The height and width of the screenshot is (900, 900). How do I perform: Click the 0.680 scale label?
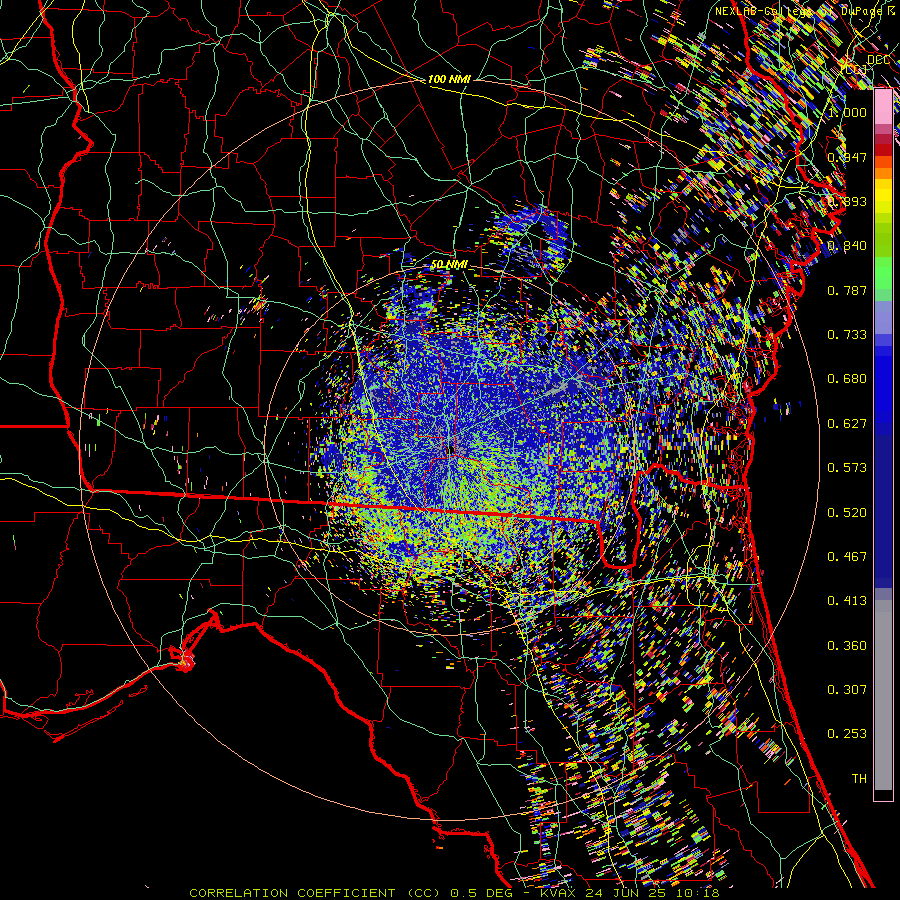point(847,379)
